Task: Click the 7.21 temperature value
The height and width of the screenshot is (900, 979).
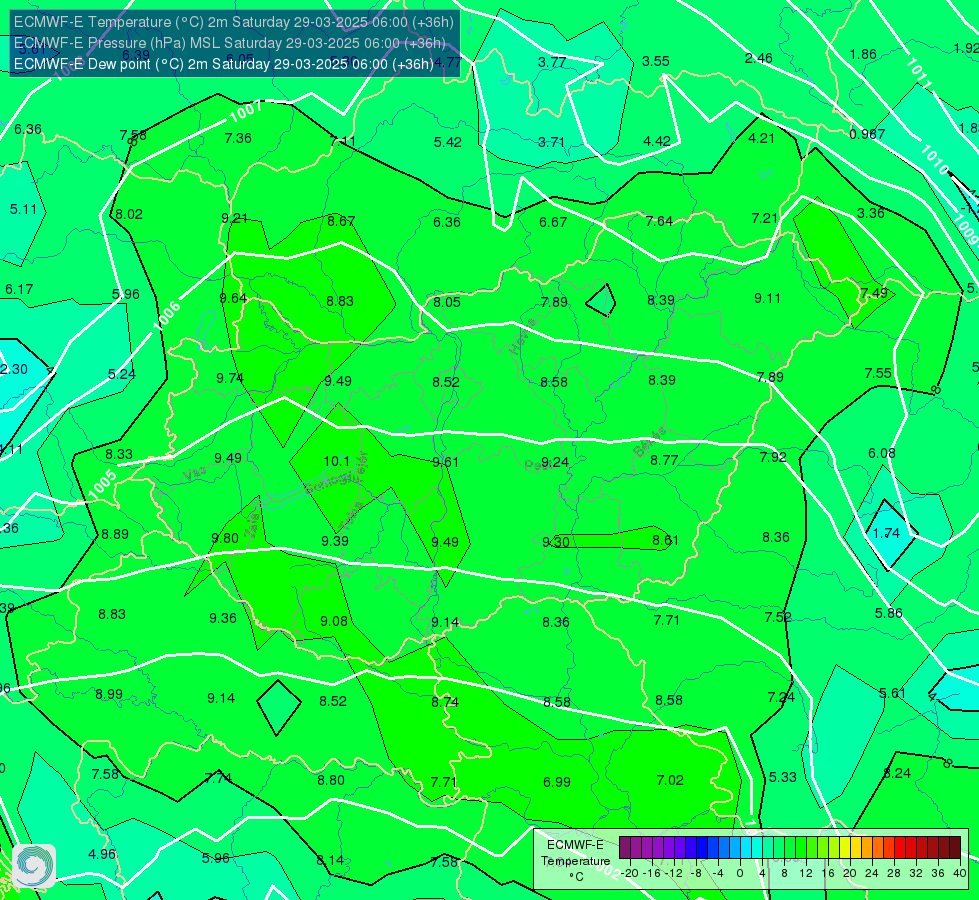Action: click(765, 218)
